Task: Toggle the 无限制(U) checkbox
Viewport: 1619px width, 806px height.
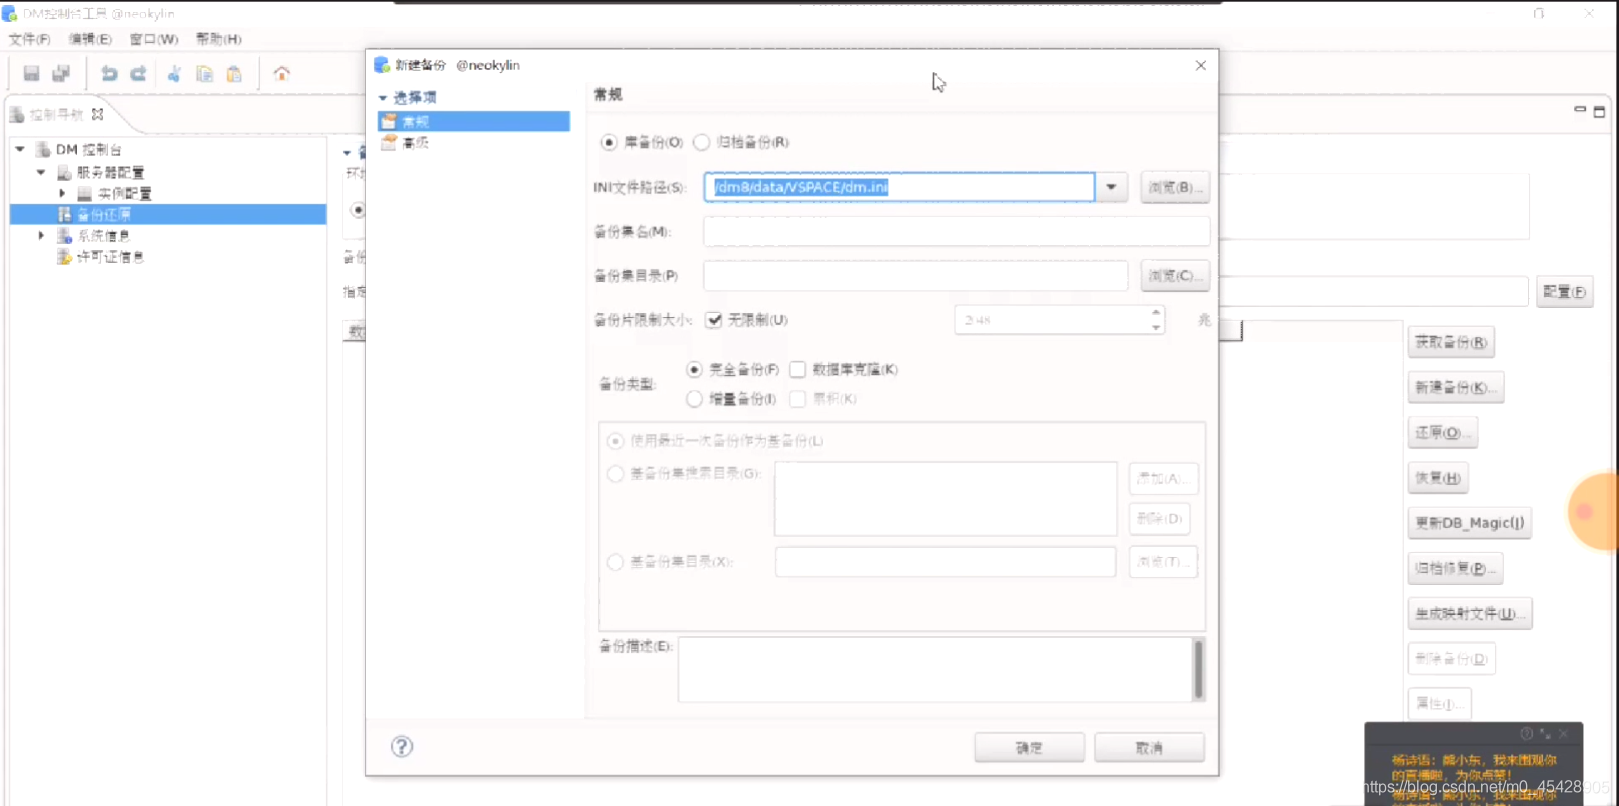Action: [714, 320]
